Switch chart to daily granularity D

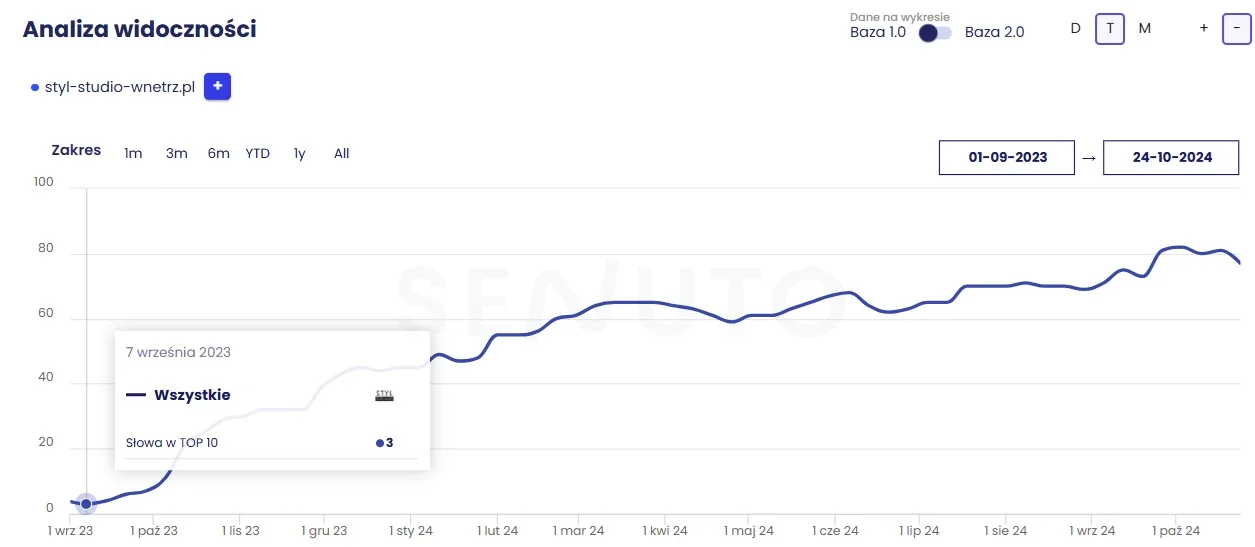[x=1076, y=28]
